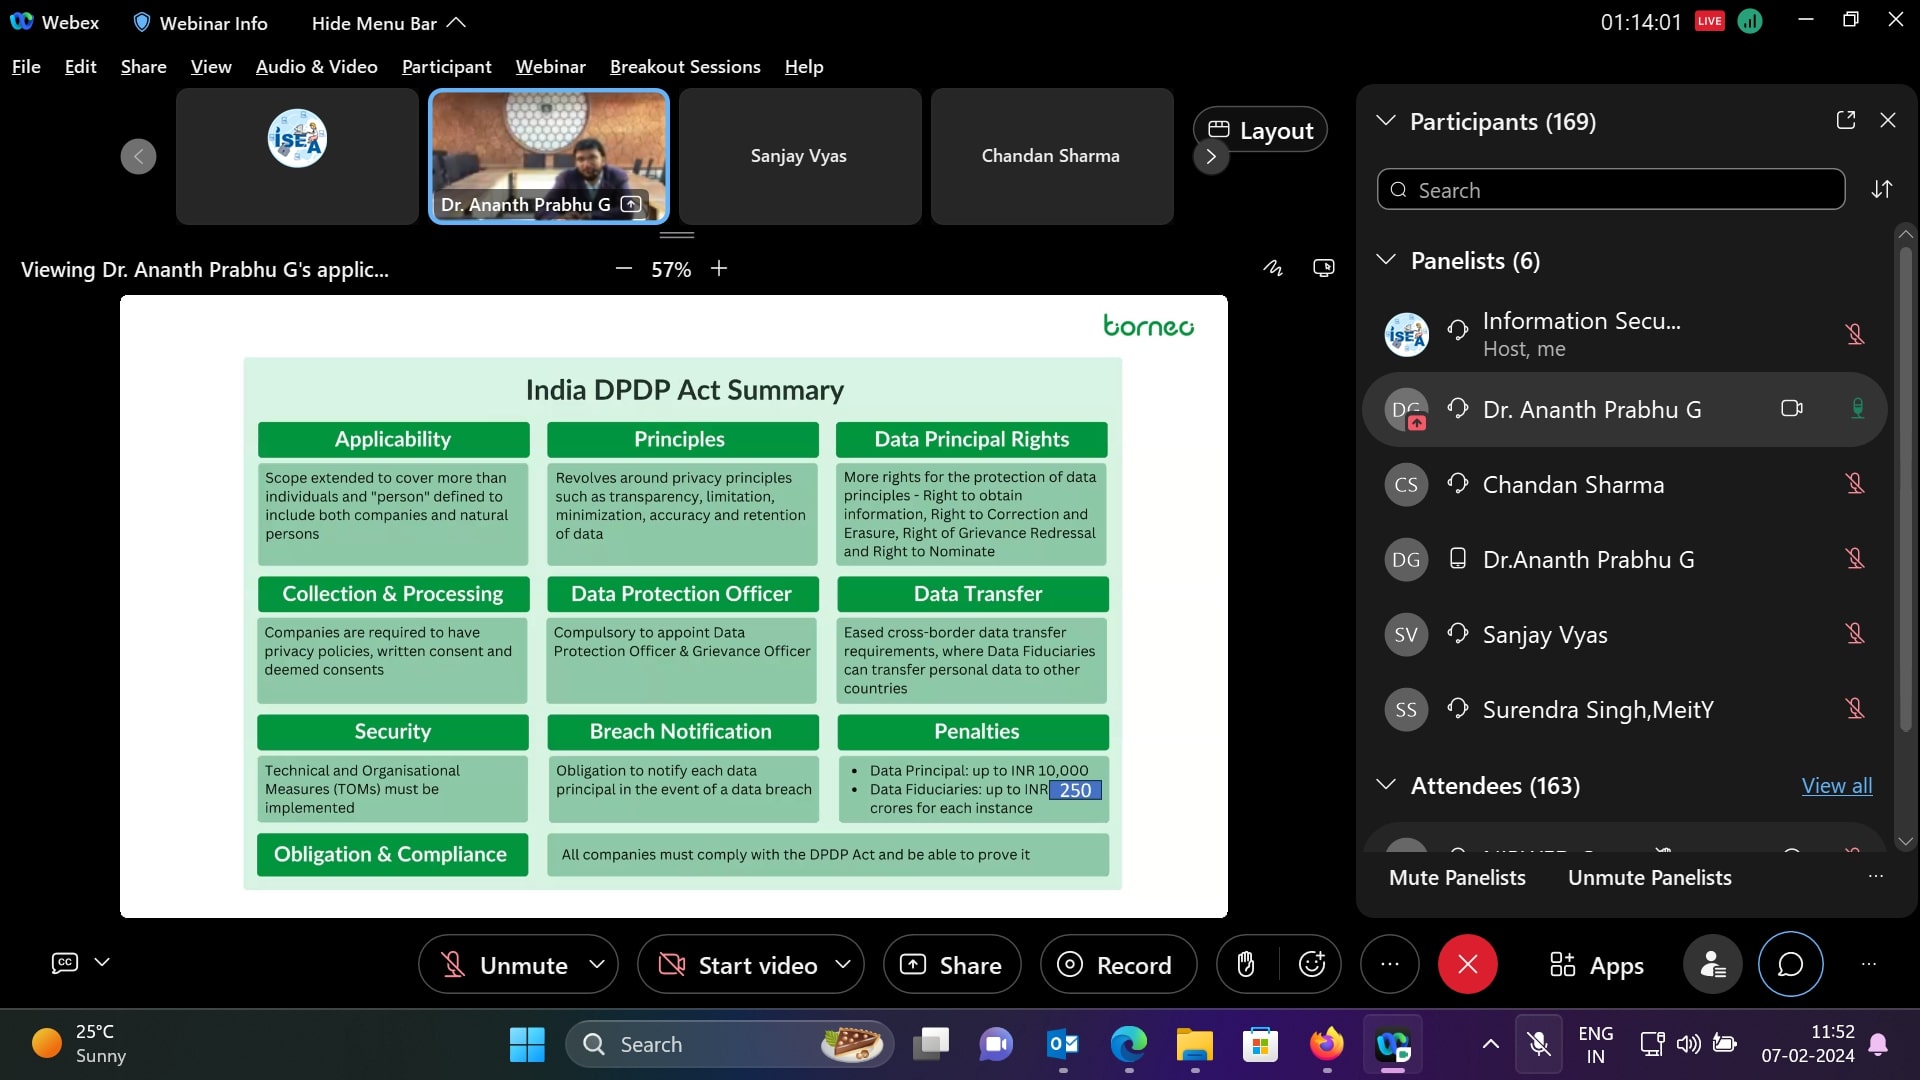The image size is (1920, 1080).
Task: Open closed captions icon
Action: point(65,962)
